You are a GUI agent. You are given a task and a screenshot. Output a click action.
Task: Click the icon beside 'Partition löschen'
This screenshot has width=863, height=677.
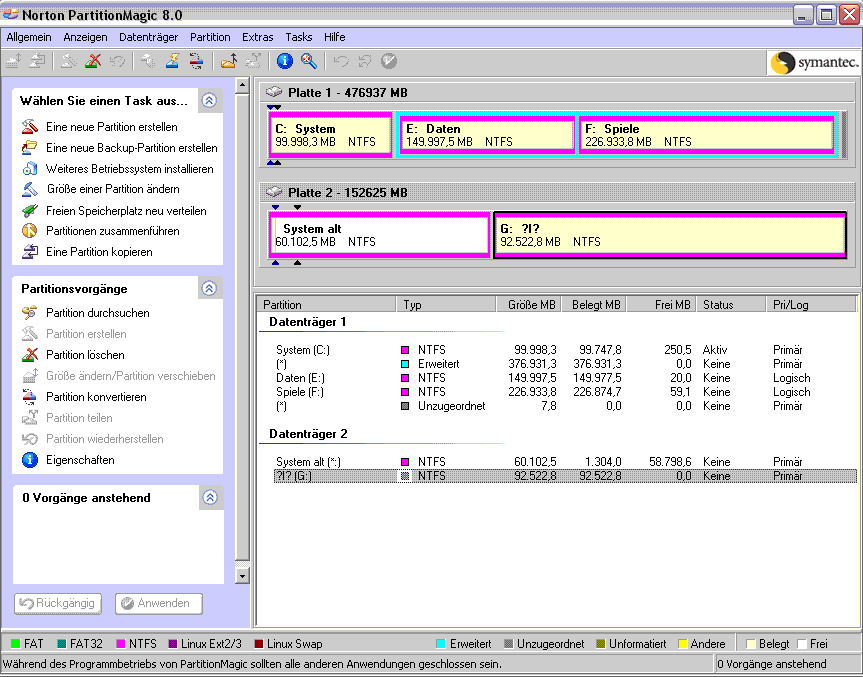30,354
